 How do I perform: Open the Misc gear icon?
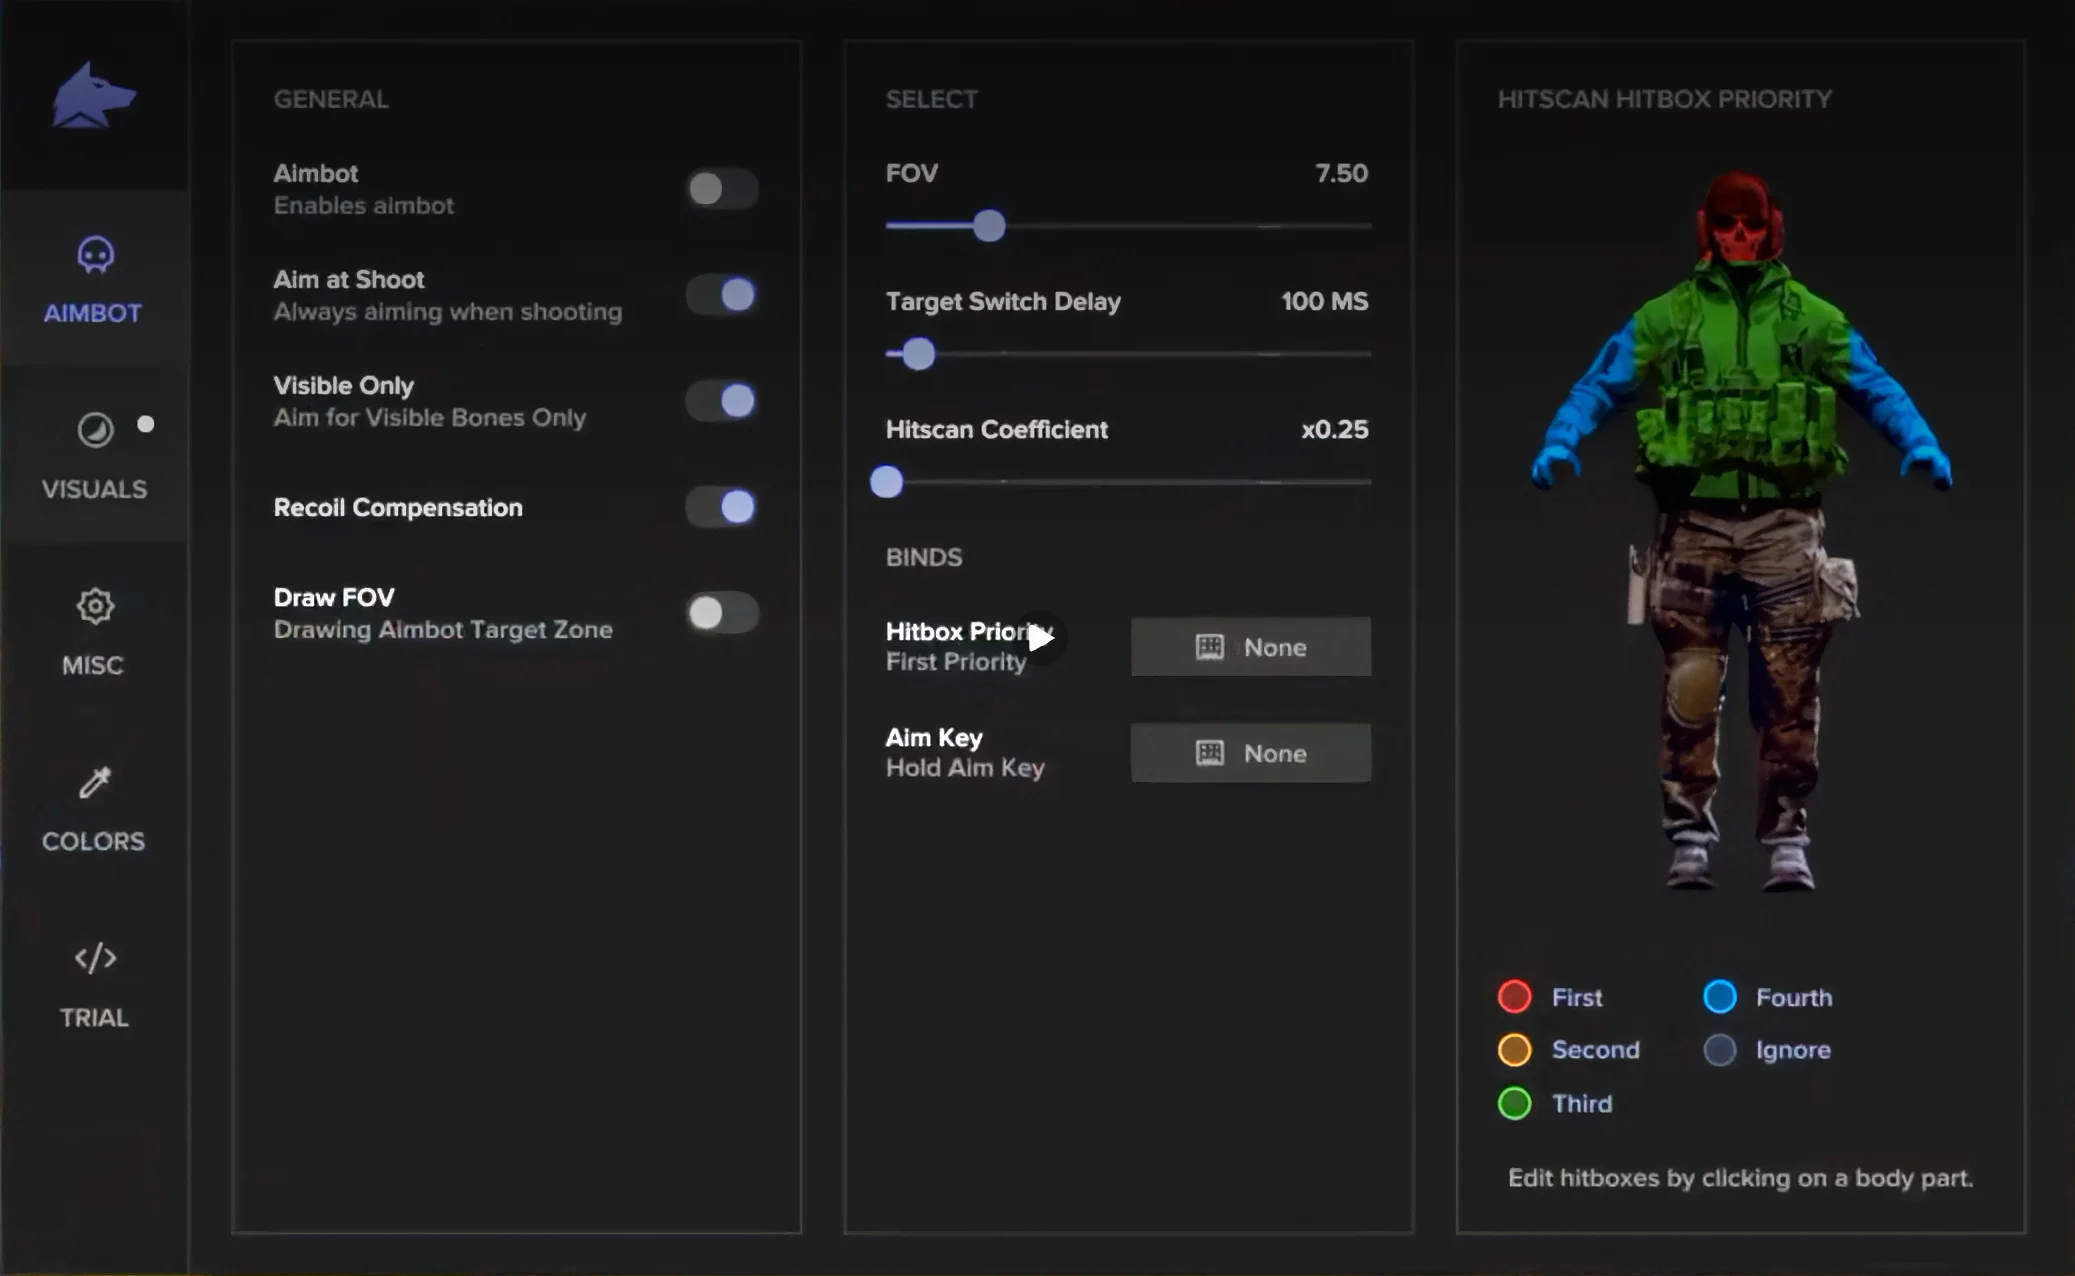point(95,606)
